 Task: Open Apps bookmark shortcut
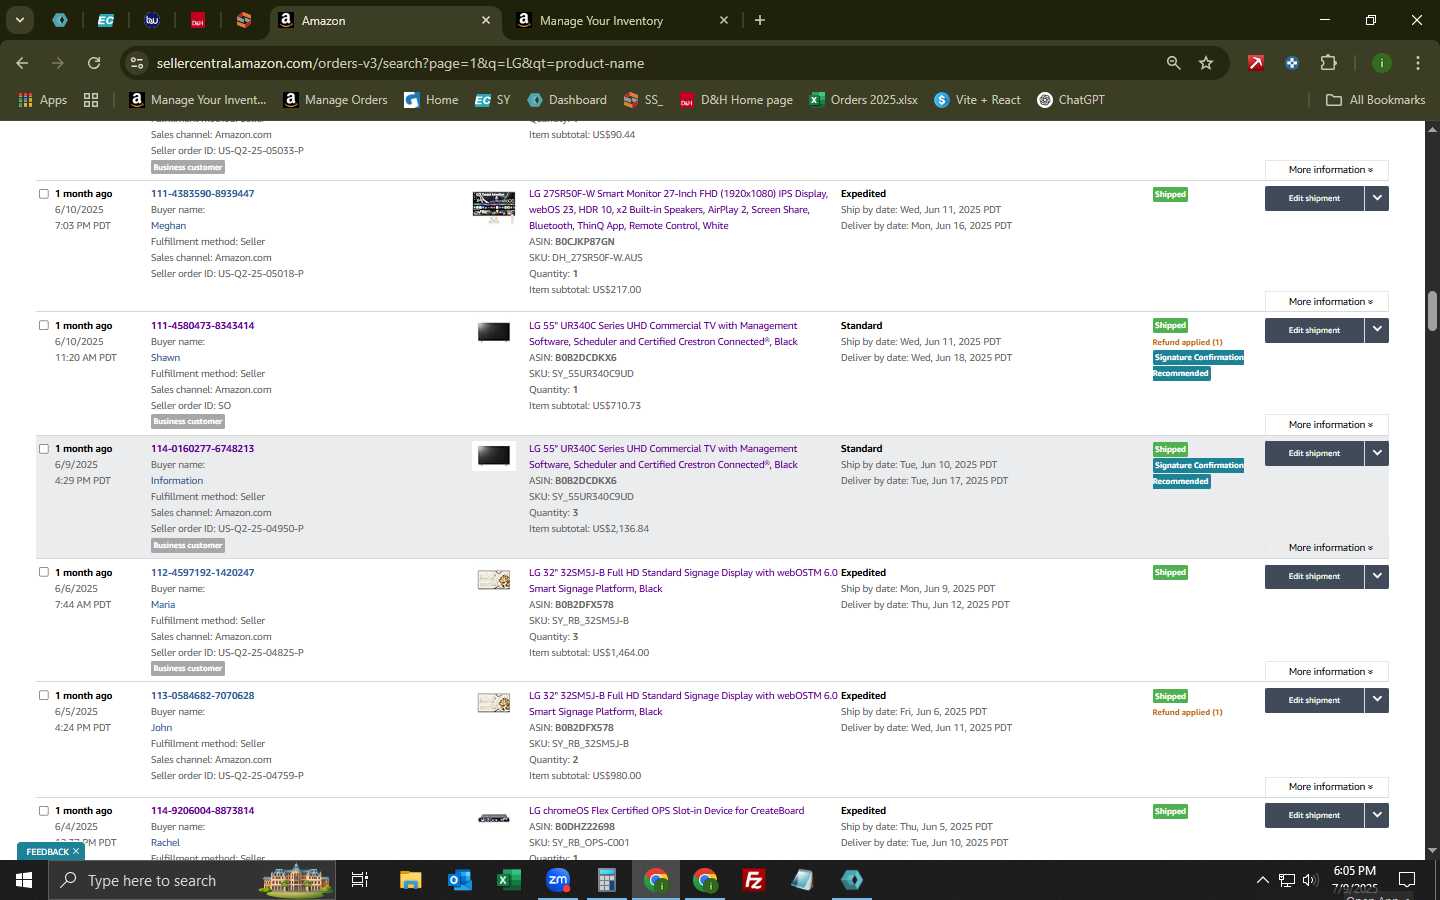[42, 100]
